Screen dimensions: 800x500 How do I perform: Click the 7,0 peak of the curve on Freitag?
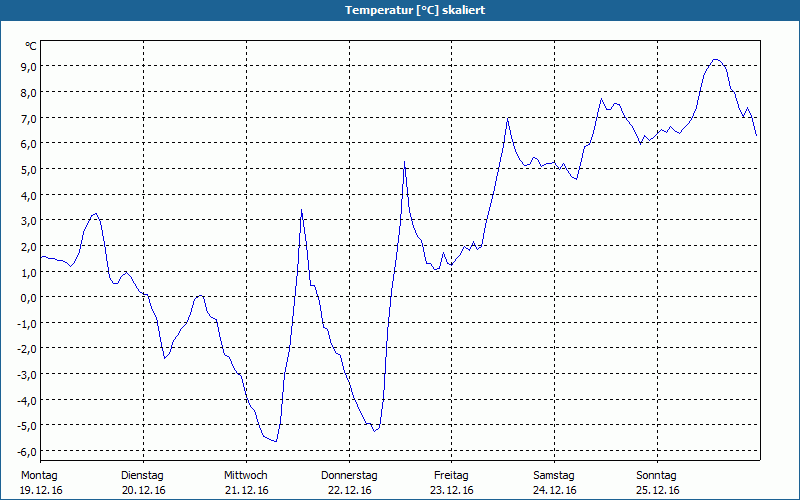click(x=508, y=118)
